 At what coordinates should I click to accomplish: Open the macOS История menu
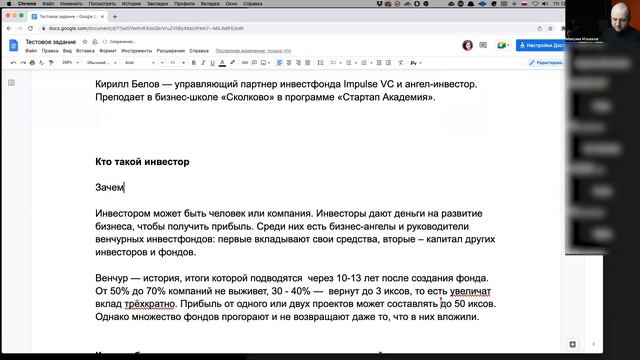point(131,4)
